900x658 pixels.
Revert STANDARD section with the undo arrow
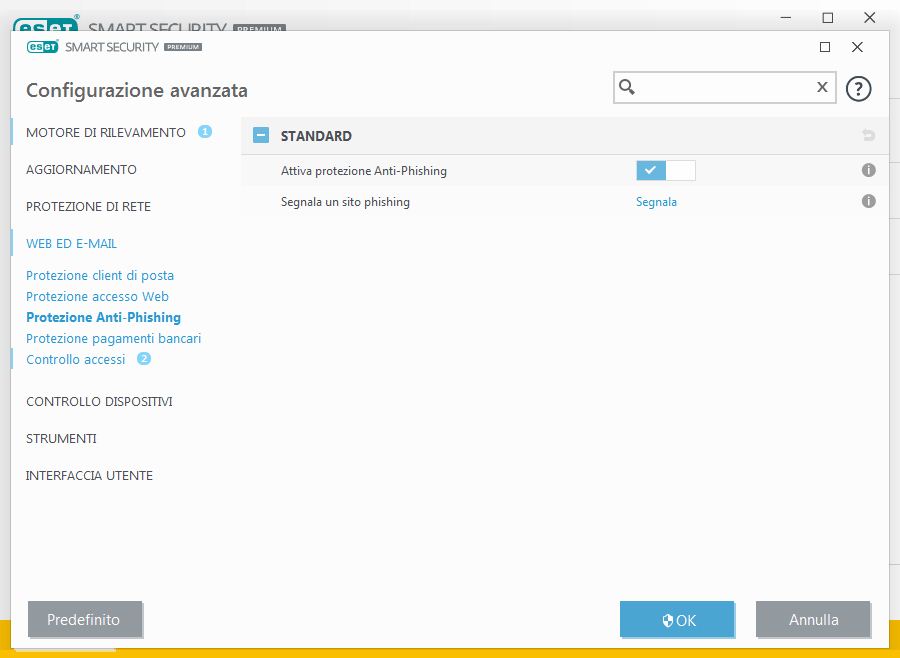[x=868, y=136]
